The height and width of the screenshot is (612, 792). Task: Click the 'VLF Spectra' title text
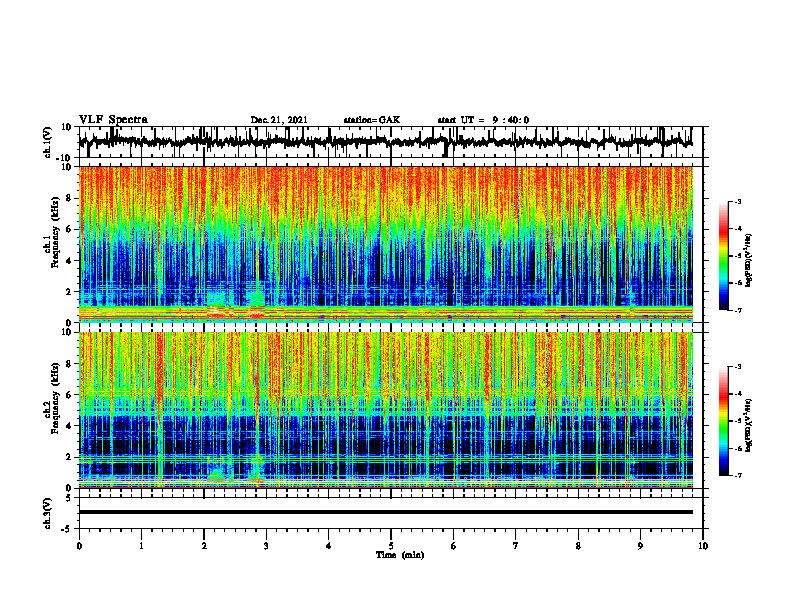113,119
